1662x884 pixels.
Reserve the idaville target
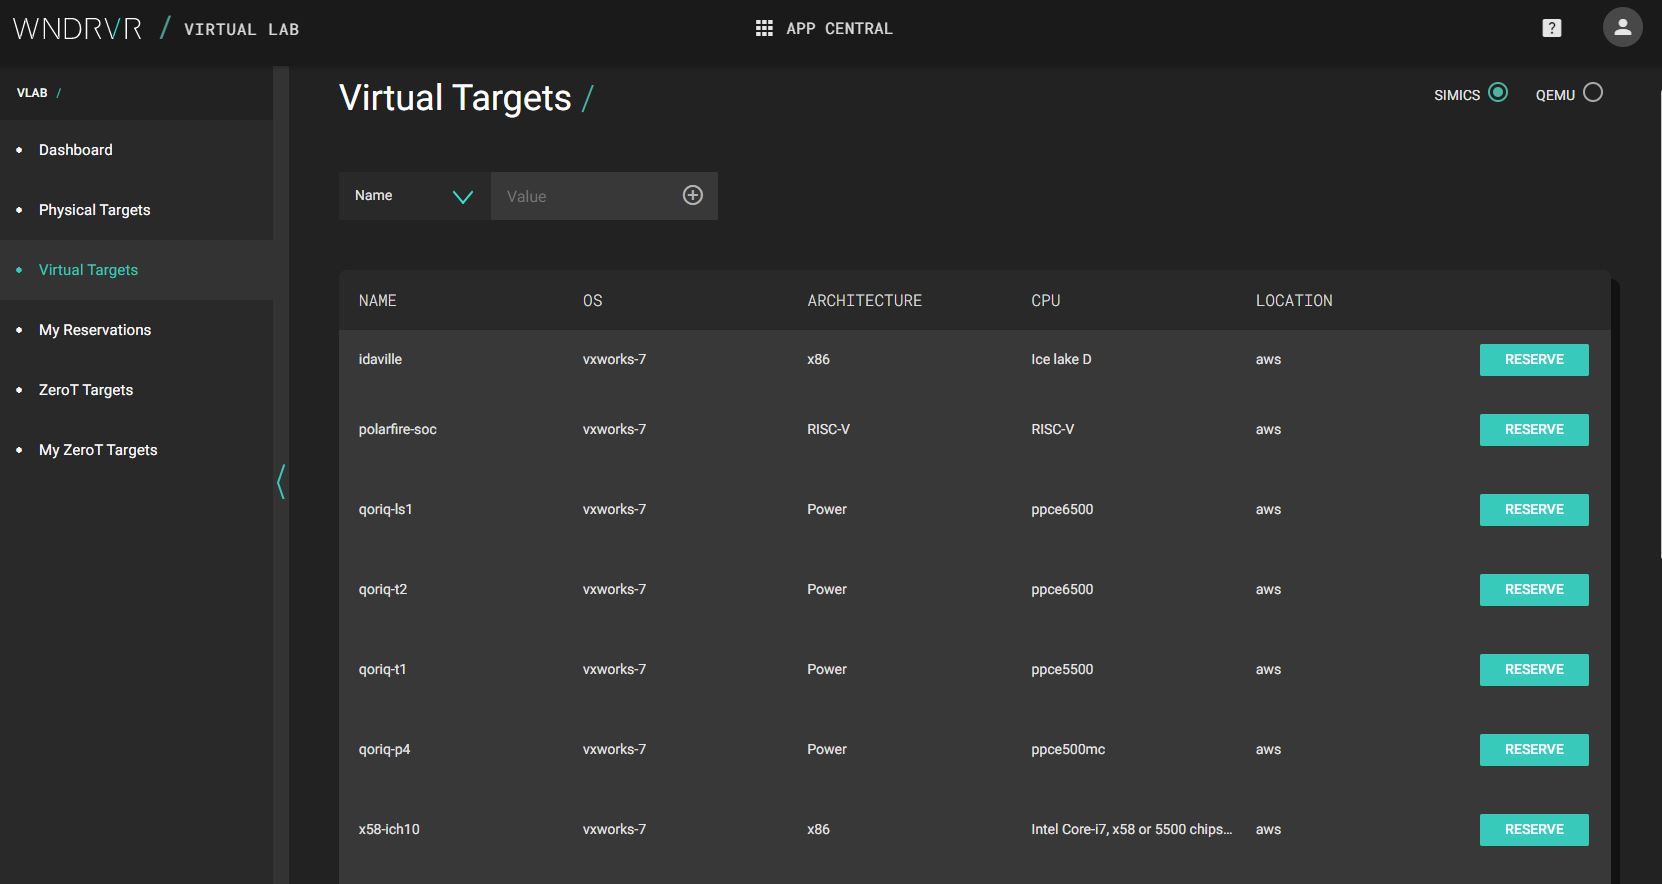click(x=1533, y=360)
